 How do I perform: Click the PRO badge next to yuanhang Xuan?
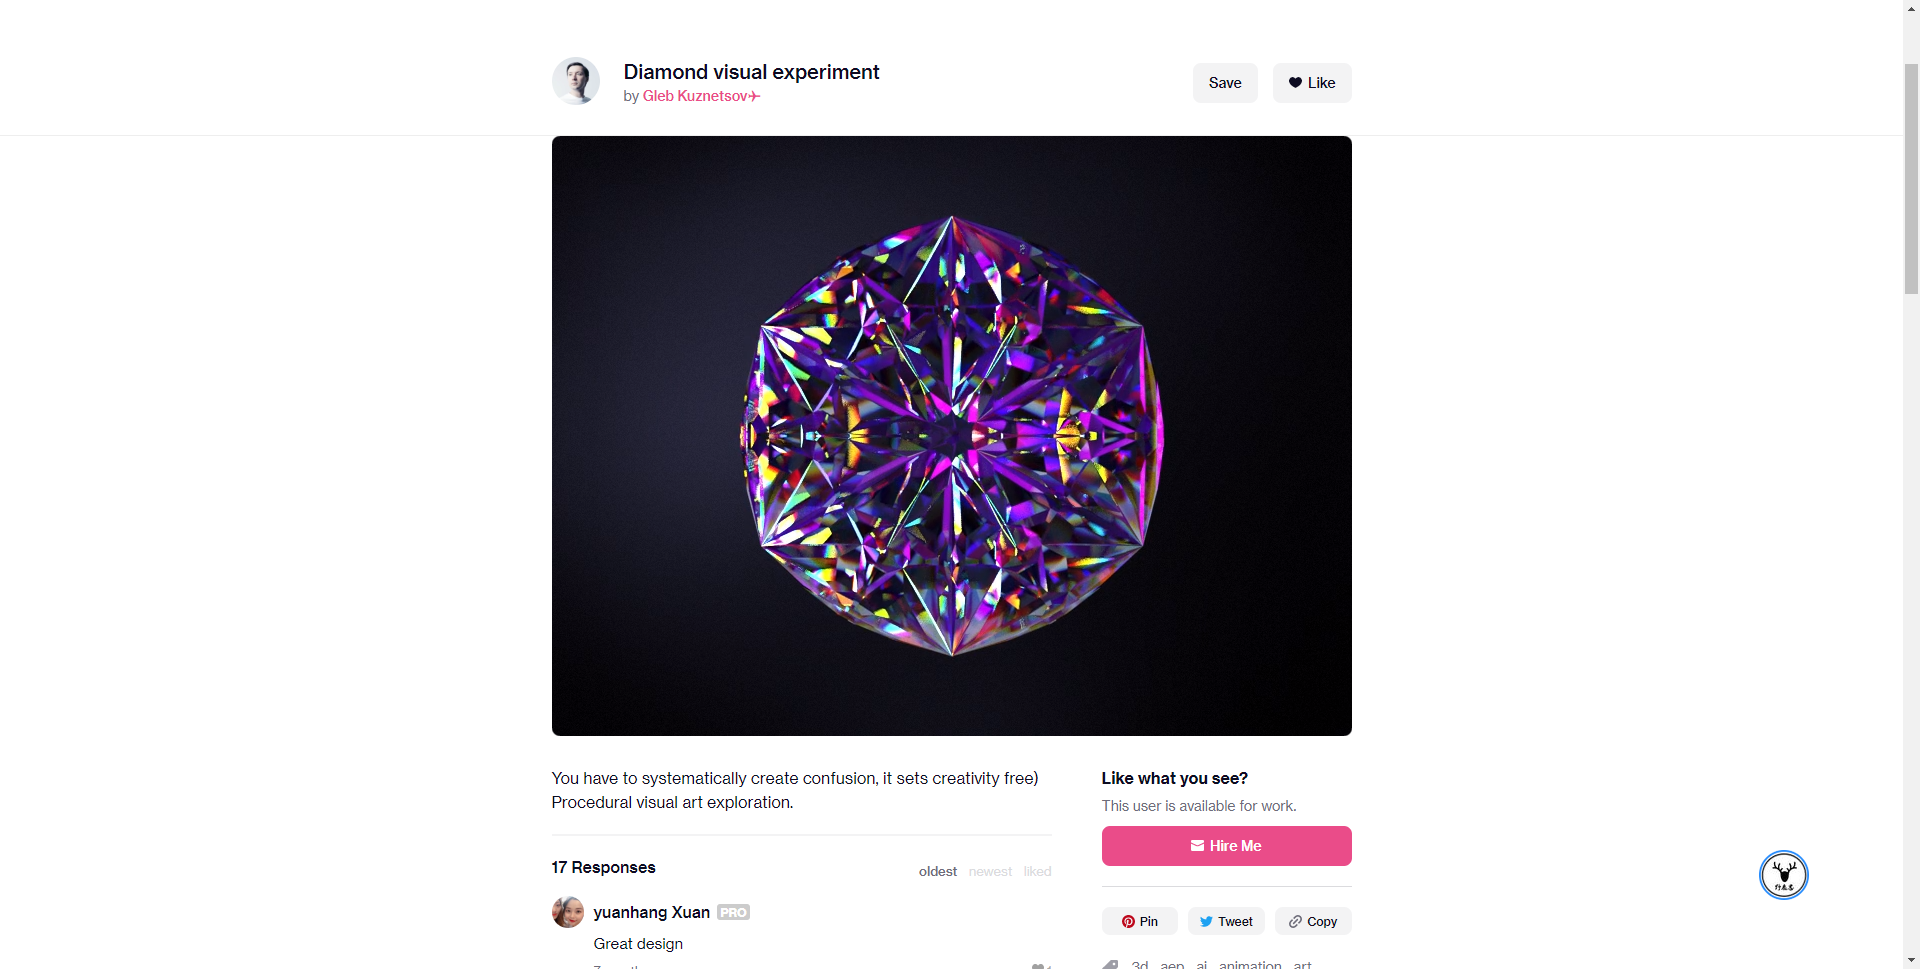[733, 911]
